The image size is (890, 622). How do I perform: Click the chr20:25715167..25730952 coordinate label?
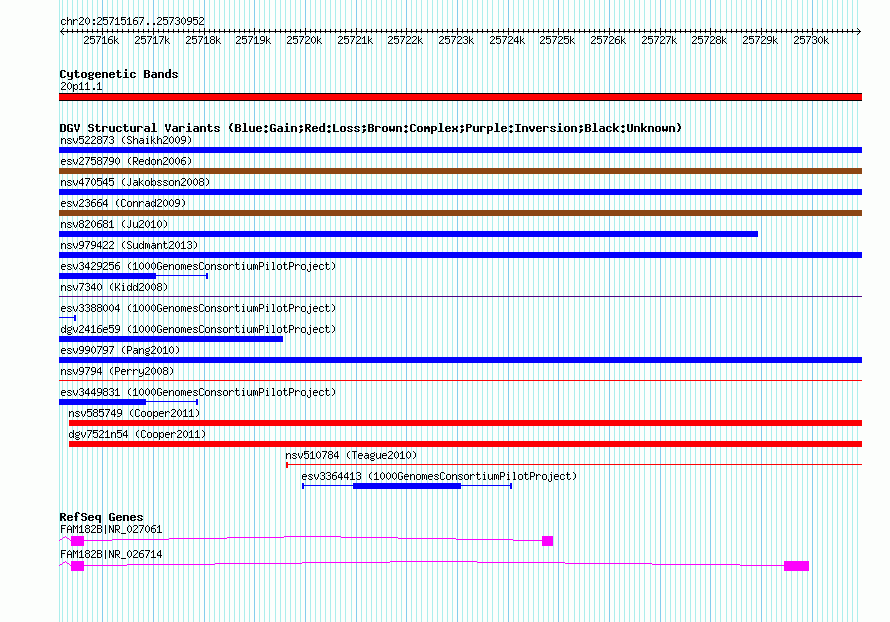(132, 21)
